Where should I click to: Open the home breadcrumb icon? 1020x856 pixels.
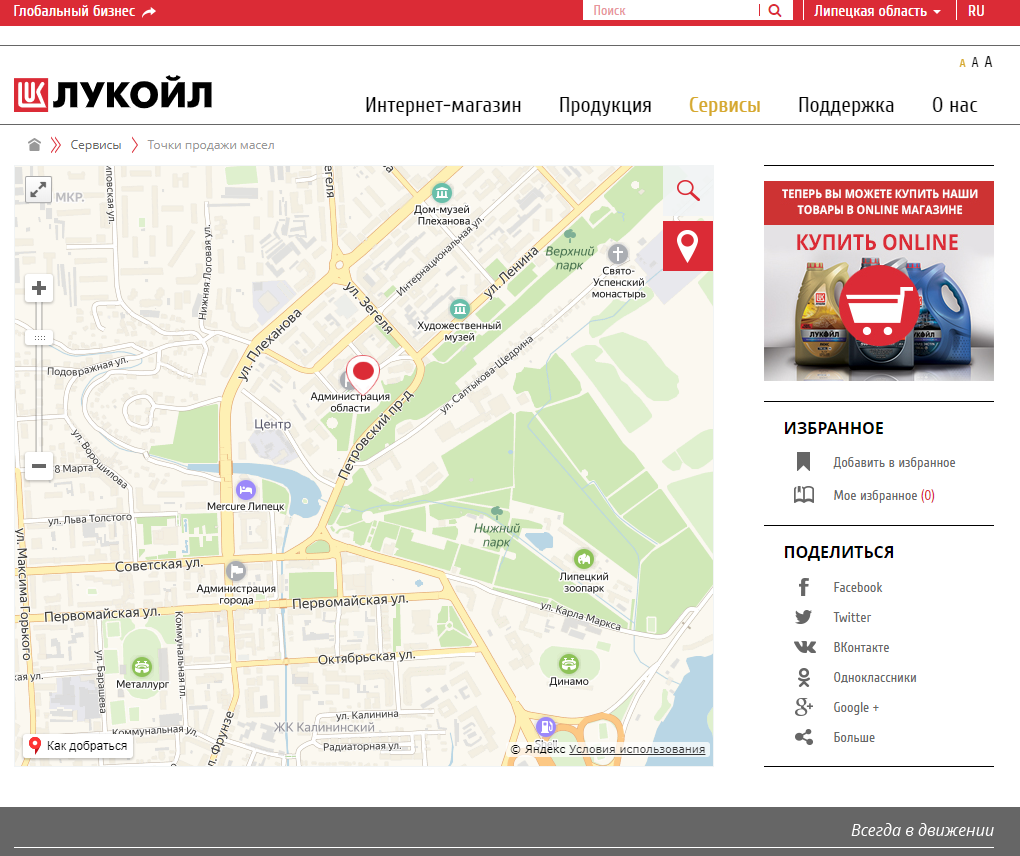[x=34, y=144]
